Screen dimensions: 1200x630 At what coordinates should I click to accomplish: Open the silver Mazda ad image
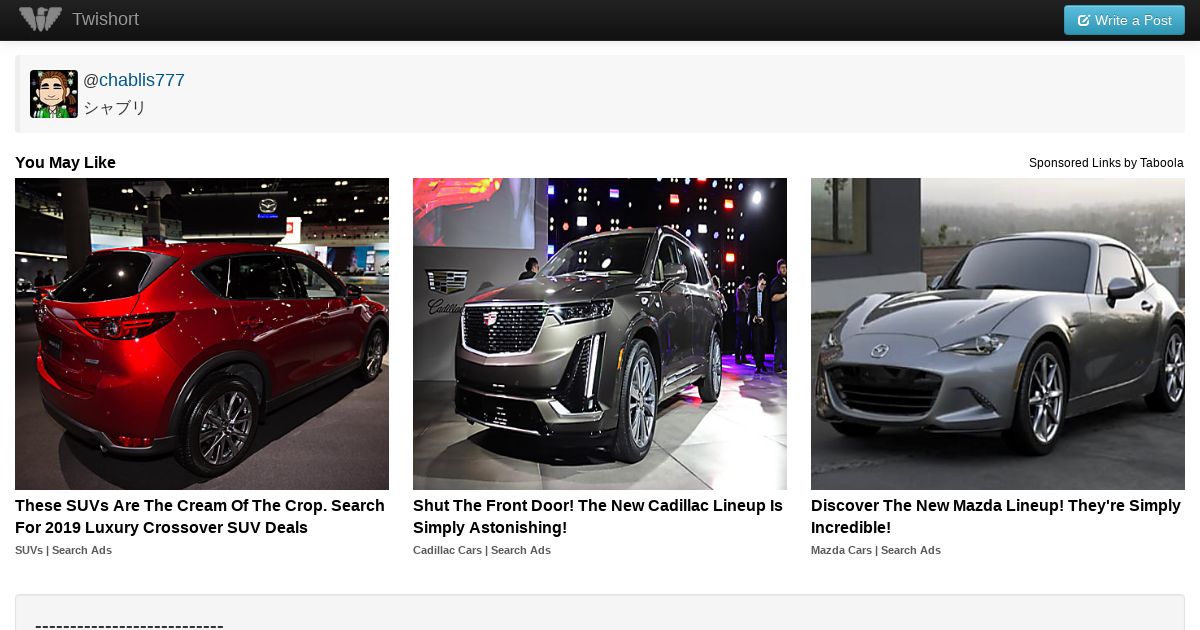coord(998,334)
